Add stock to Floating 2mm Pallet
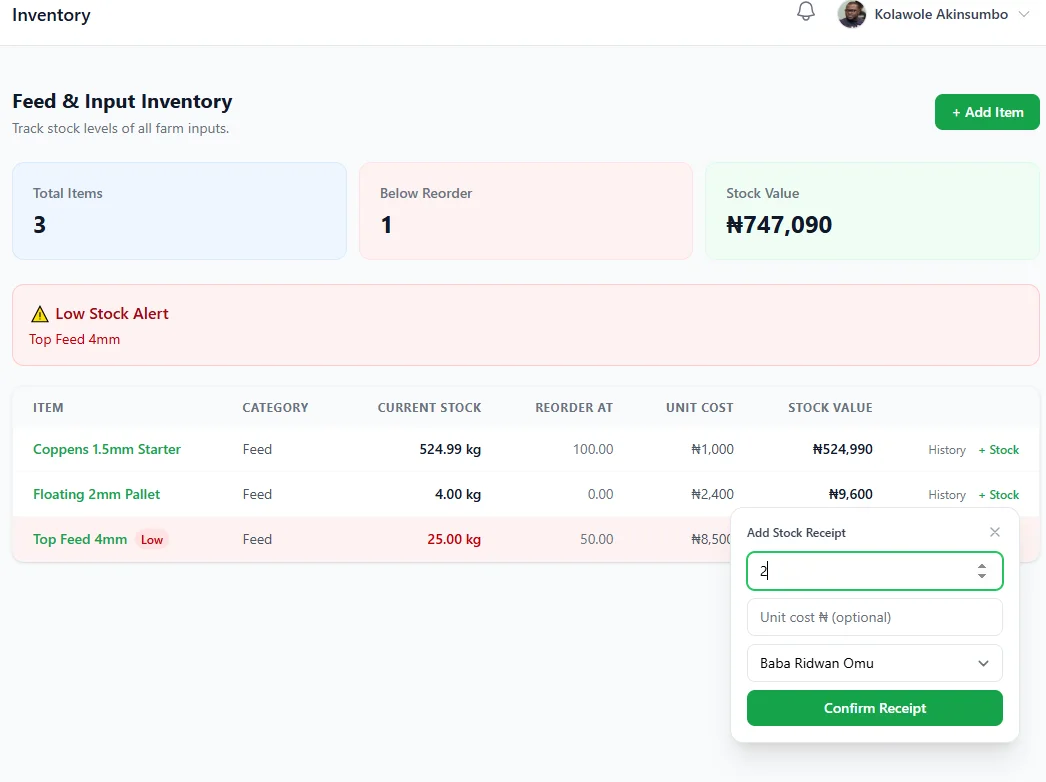 point(999,494)
